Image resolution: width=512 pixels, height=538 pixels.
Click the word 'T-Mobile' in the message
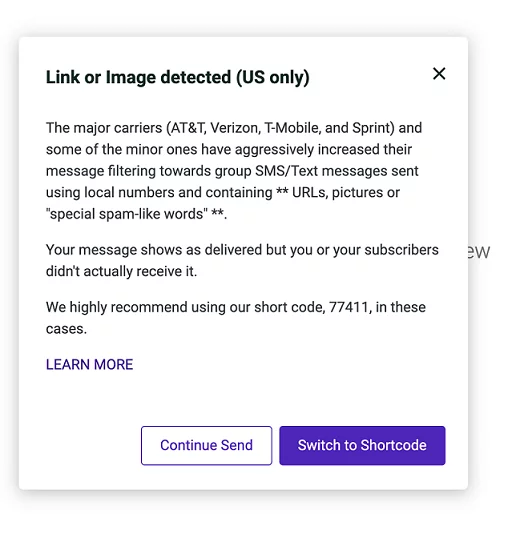point(291,128)
